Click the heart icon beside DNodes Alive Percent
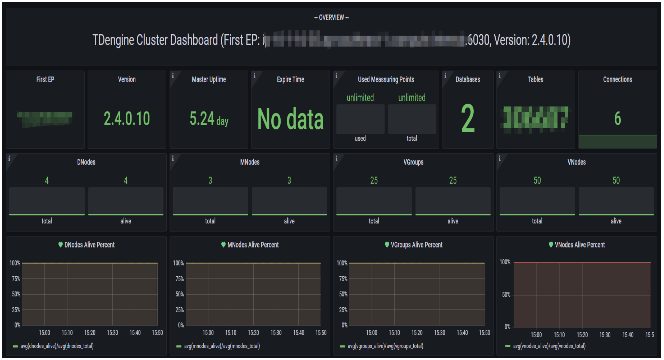 [61, 245]
